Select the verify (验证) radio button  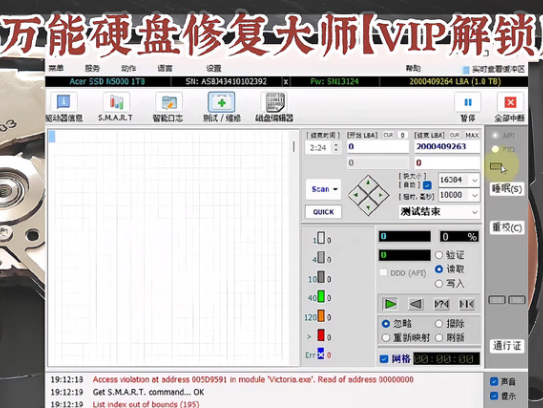pyautogui.click(x=439, y=255)
